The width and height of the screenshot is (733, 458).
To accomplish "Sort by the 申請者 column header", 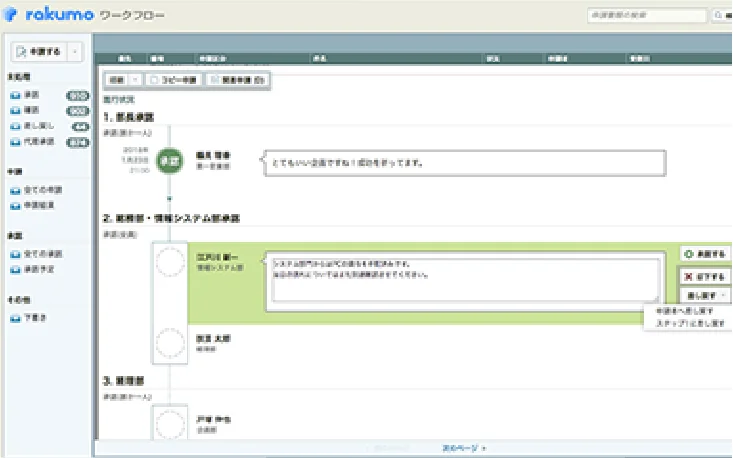I will click(557, 59).
